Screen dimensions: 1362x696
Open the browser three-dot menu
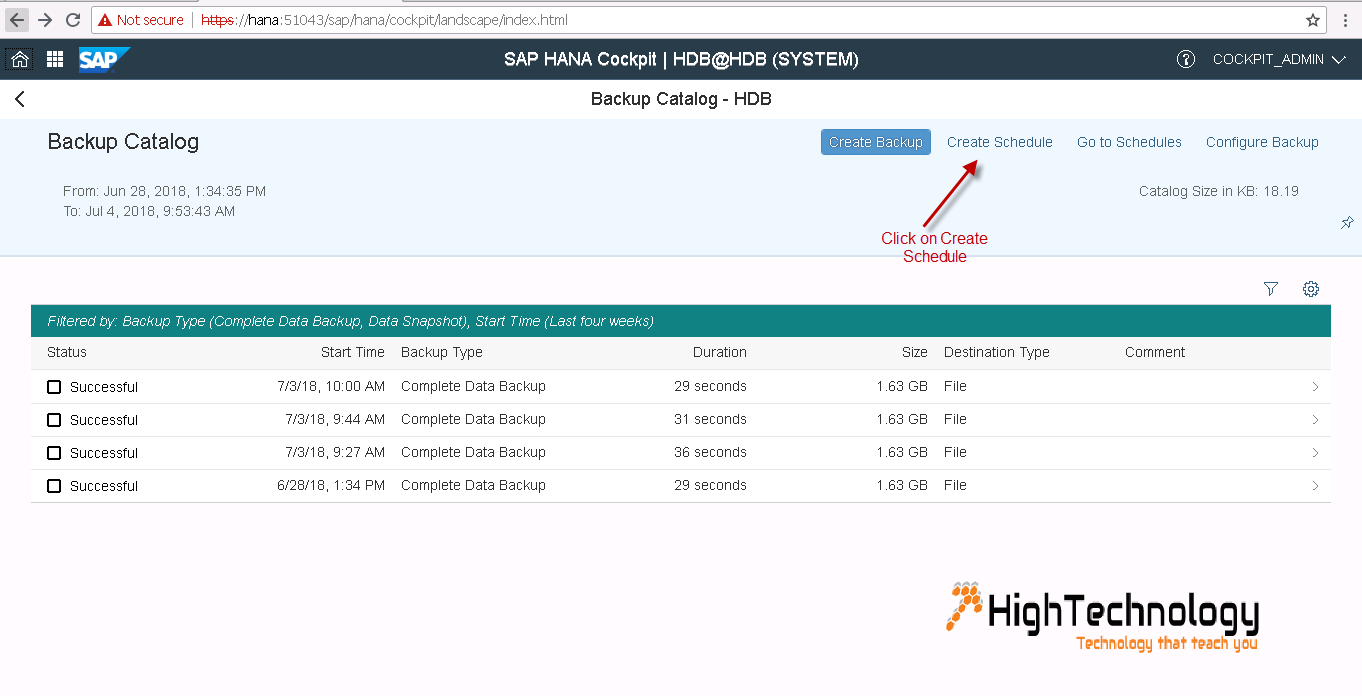pos(1346,20)
